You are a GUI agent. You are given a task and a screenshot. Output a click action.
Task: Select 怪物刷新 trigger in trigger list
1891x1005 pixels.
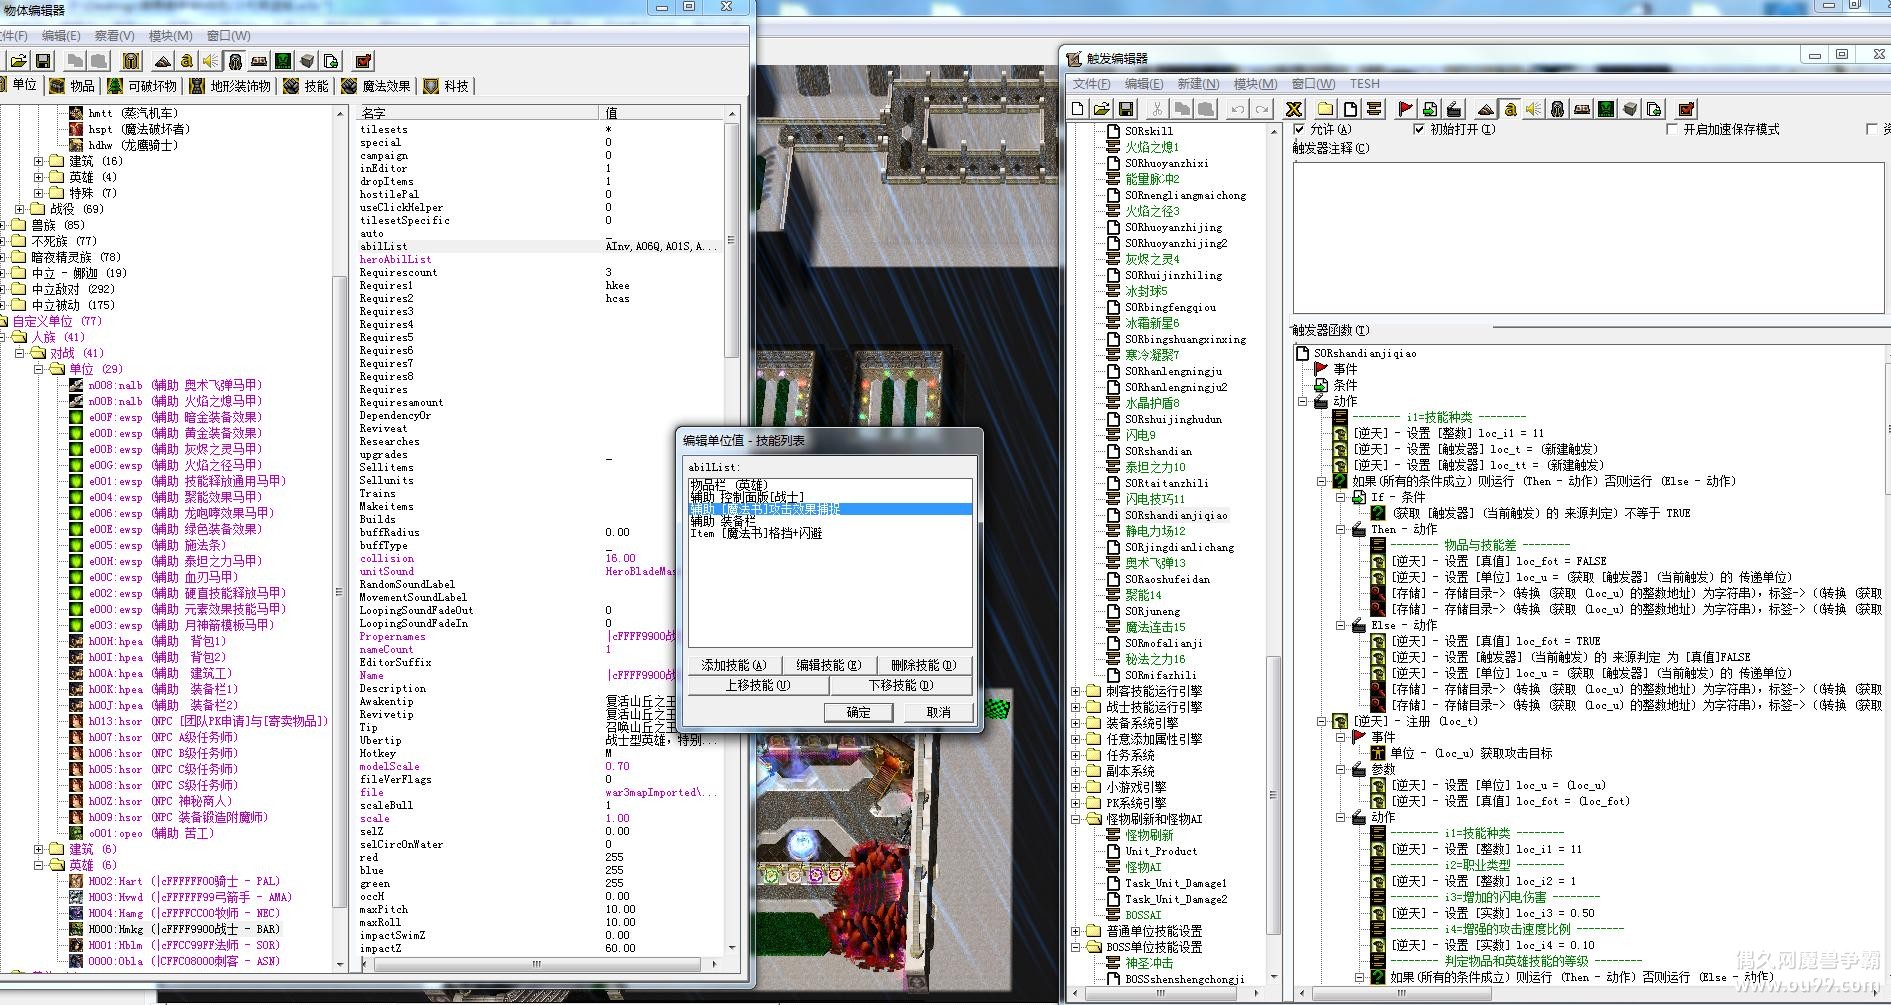coord(1149,835)
